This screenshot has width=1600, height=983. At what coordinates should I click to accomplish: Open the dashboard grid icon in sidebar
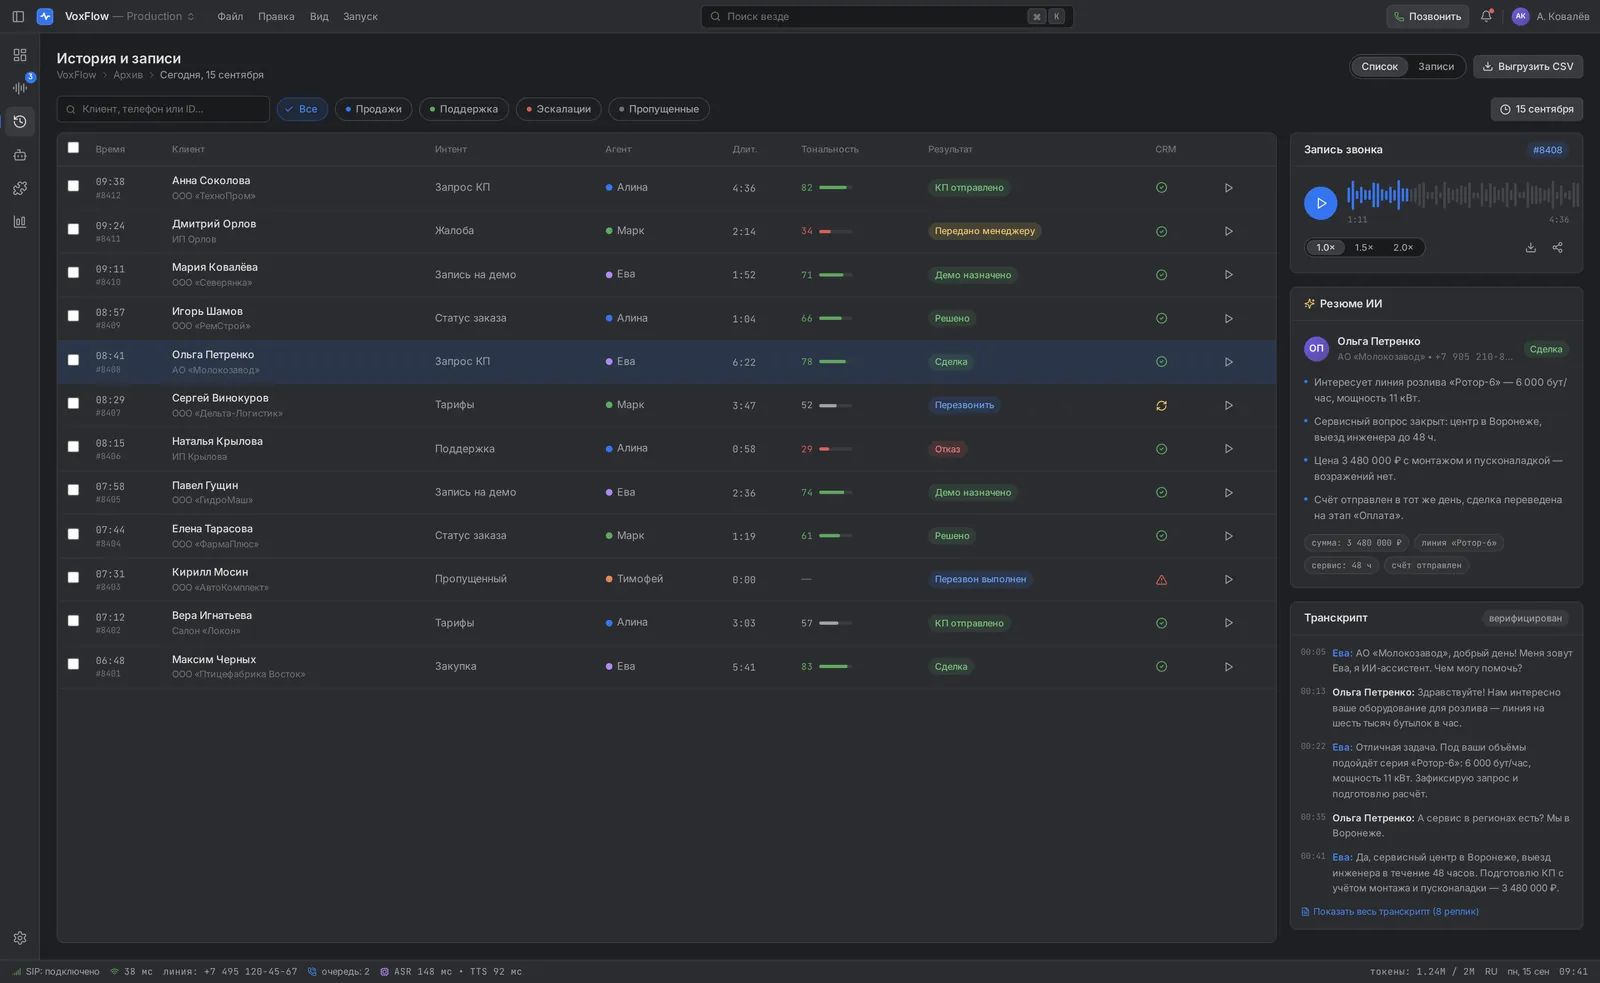20,55
